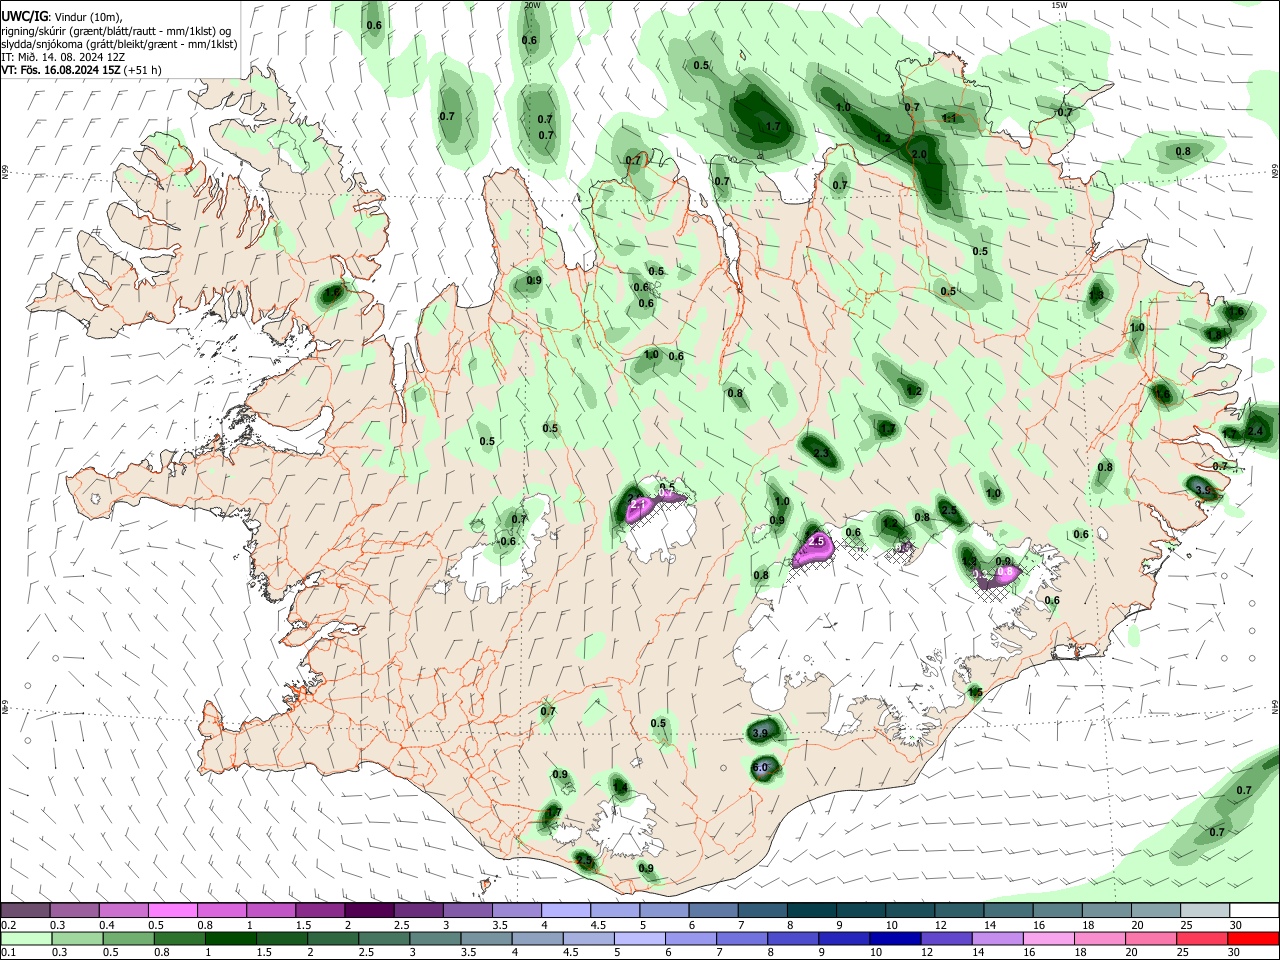
Task: Click the valid time VT: Fös. 16.08.2024 15Z
Action: [61, 70]
